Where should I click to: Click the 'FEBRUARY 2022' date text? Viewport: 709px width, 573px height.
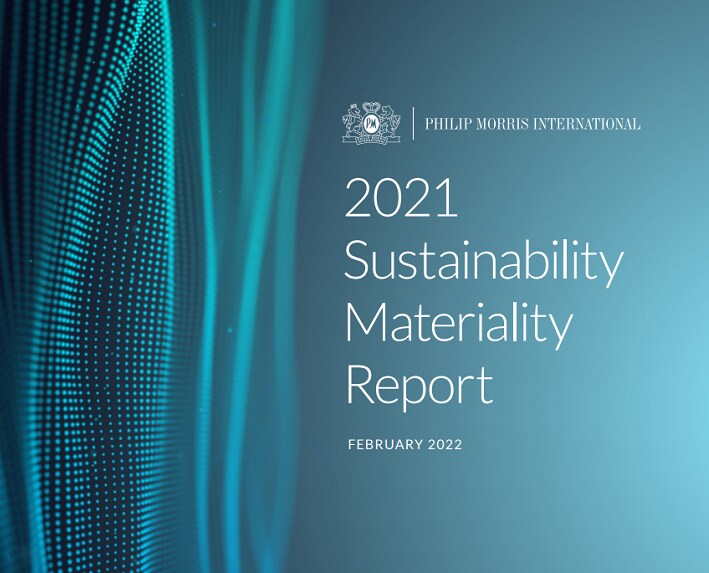coord(405,444)
